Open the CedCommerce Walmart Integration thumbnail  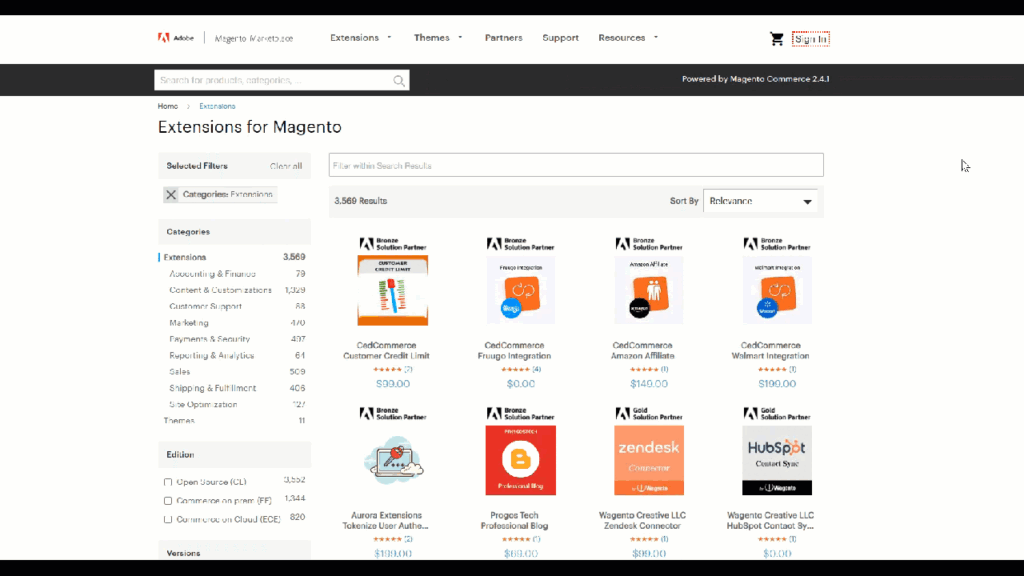pyautogui.click(x=777, y=290)
